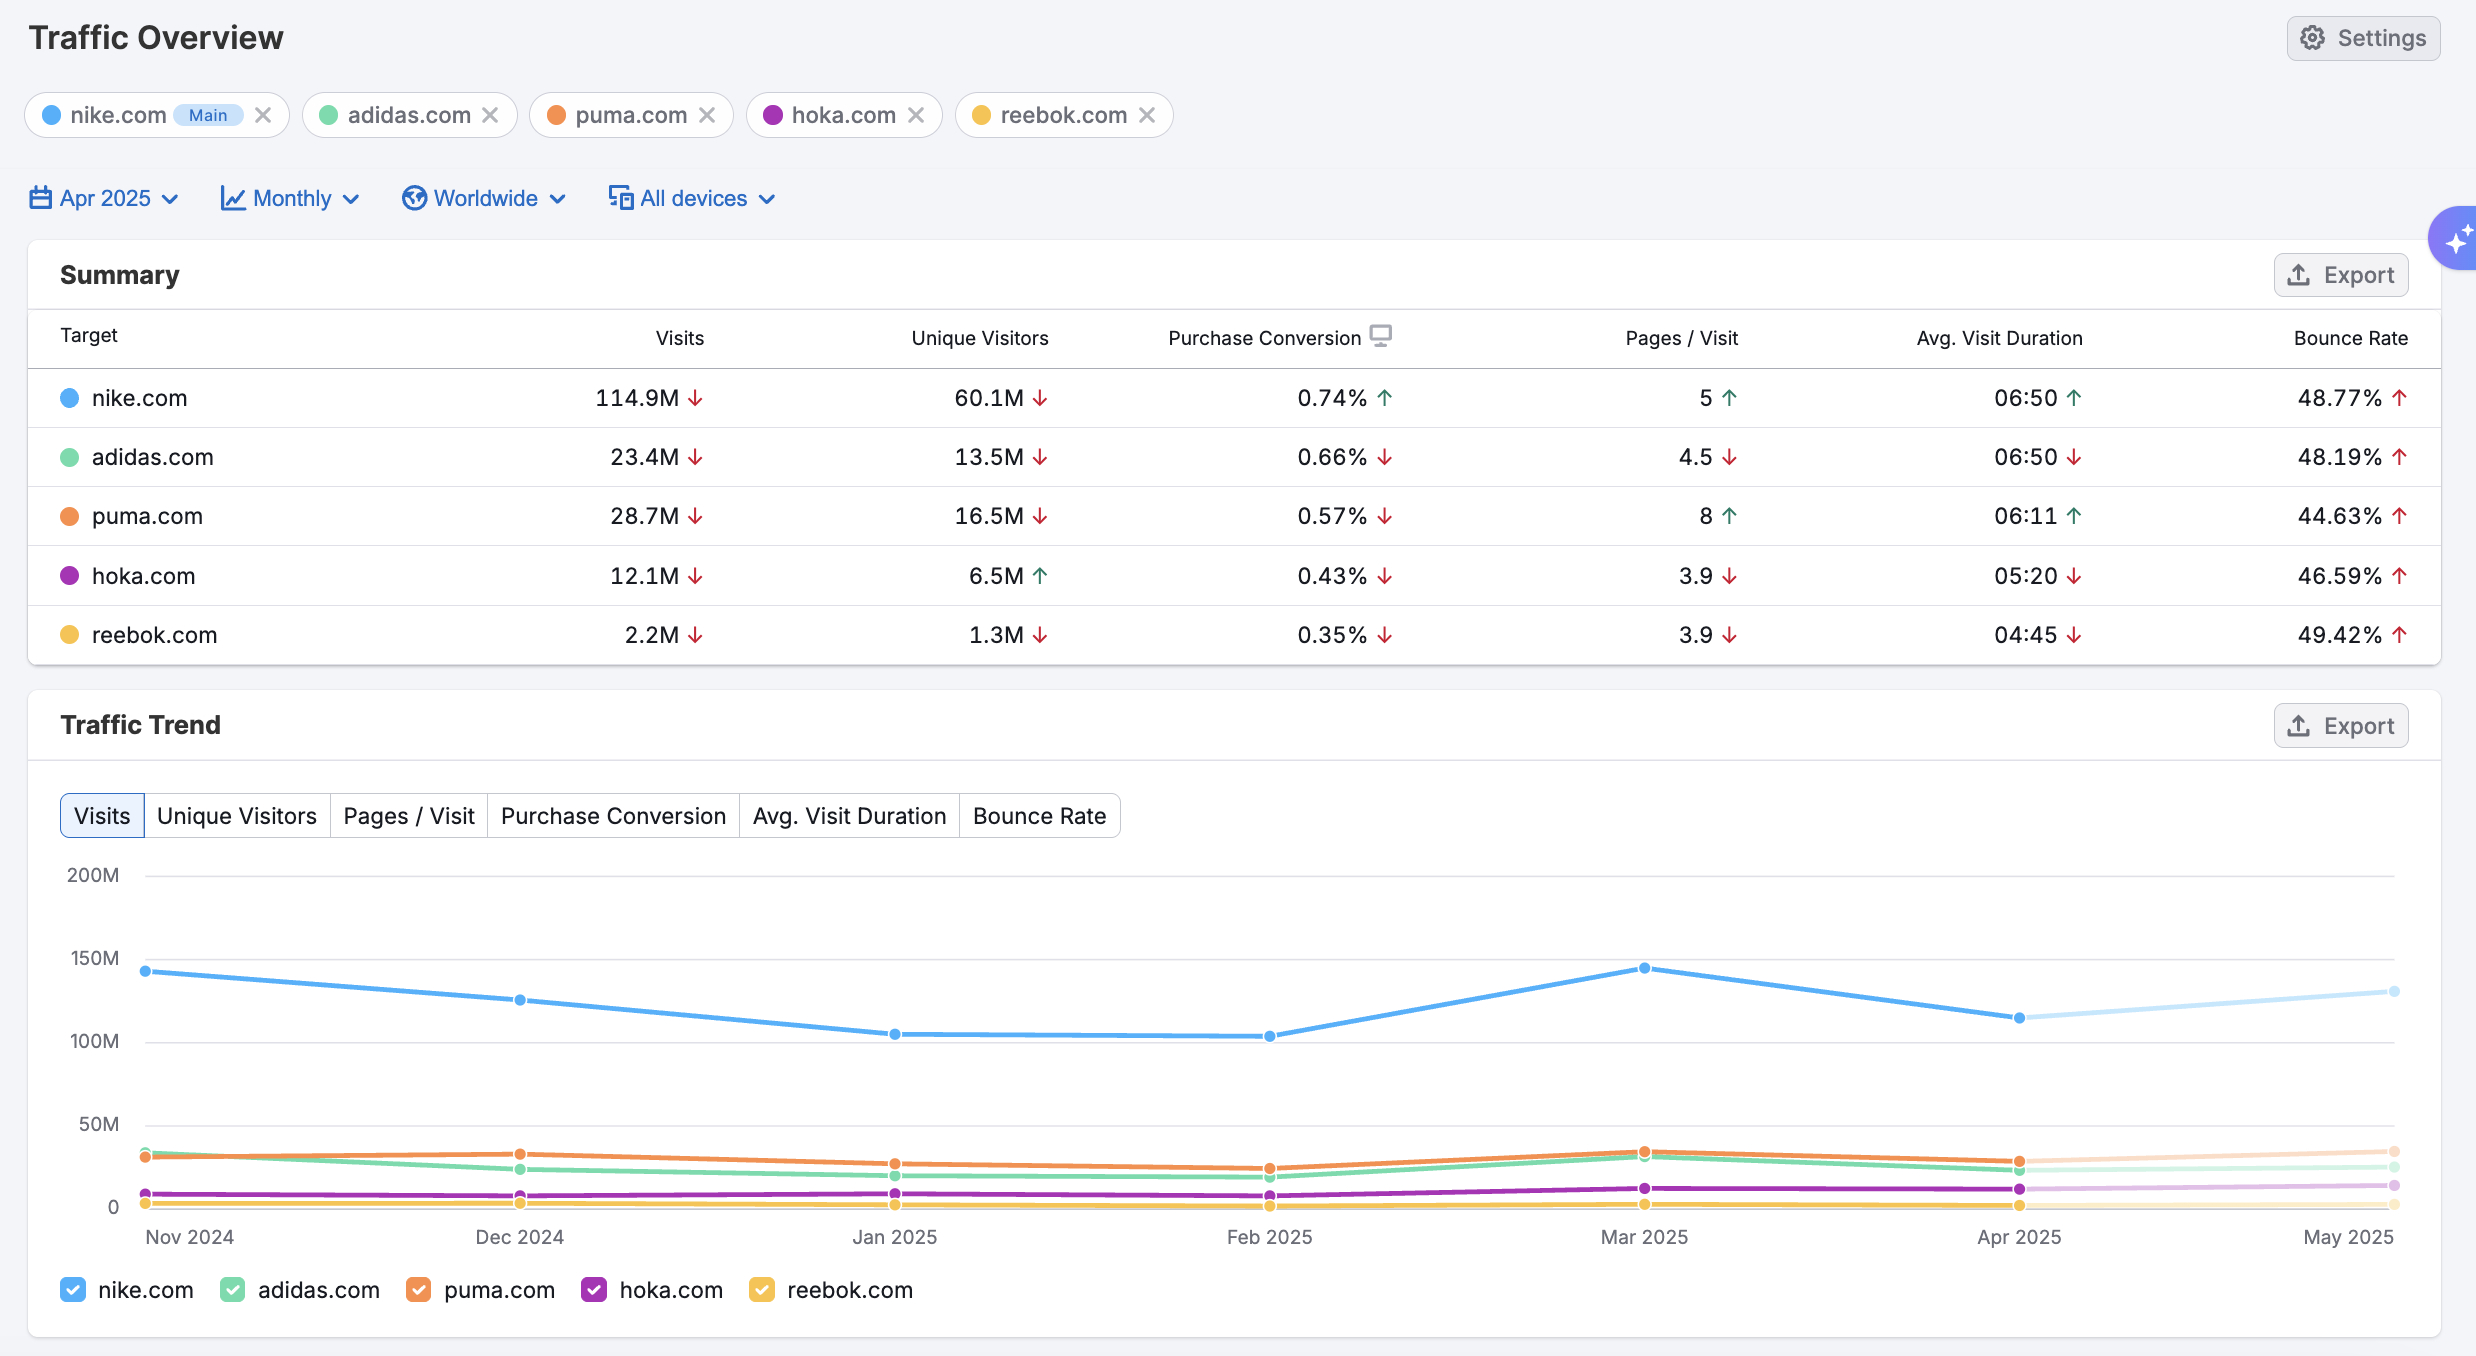
Task: Hide reebok.com line via legend checkbox
Action: (762, 1290)
